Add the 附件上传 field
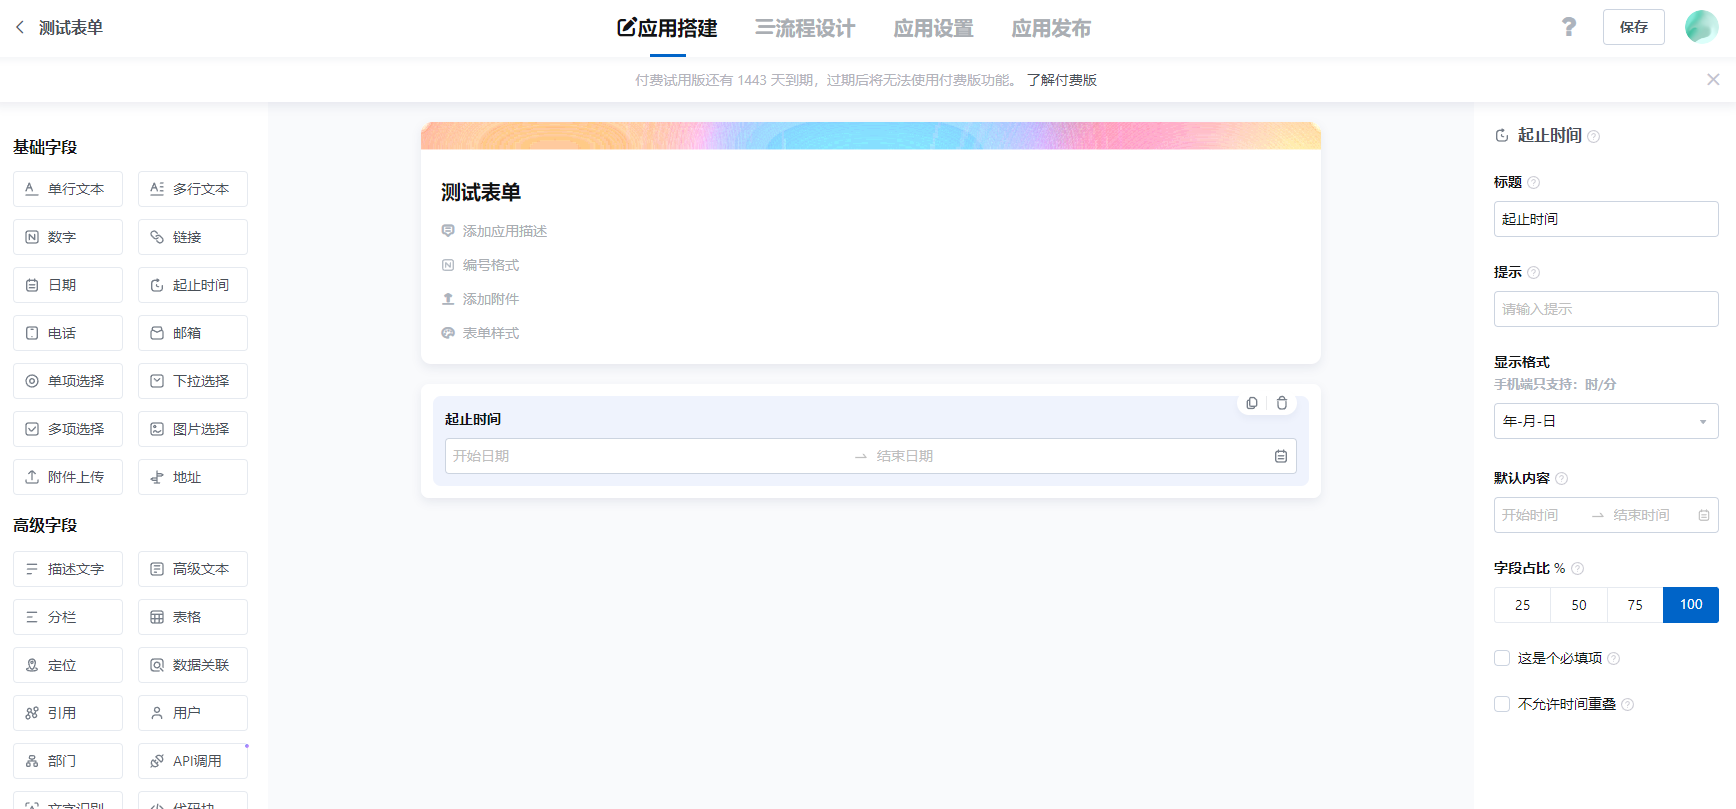Screen dimensions: 1736x809 click(x=68, y=477)
